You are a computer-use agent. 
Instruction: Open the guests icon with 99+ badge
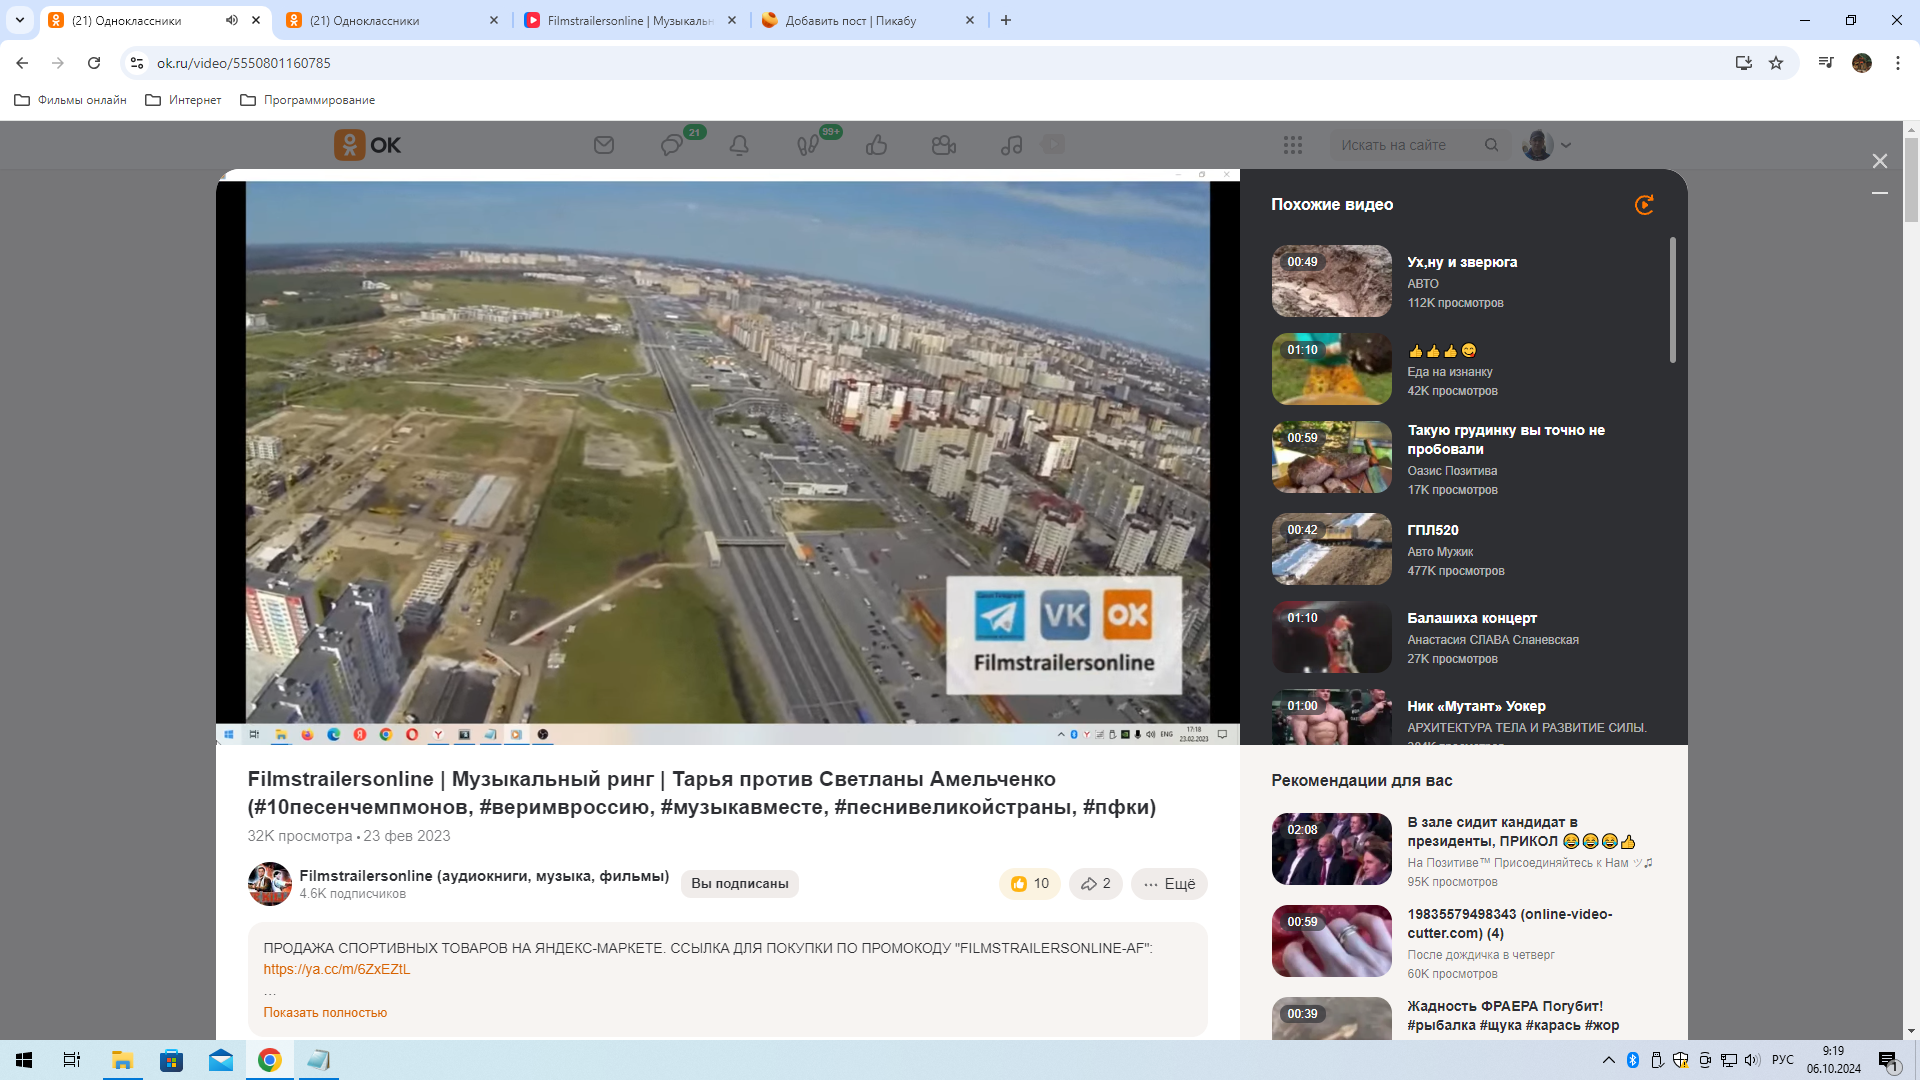pyautogui.click(x=808, y=145)
